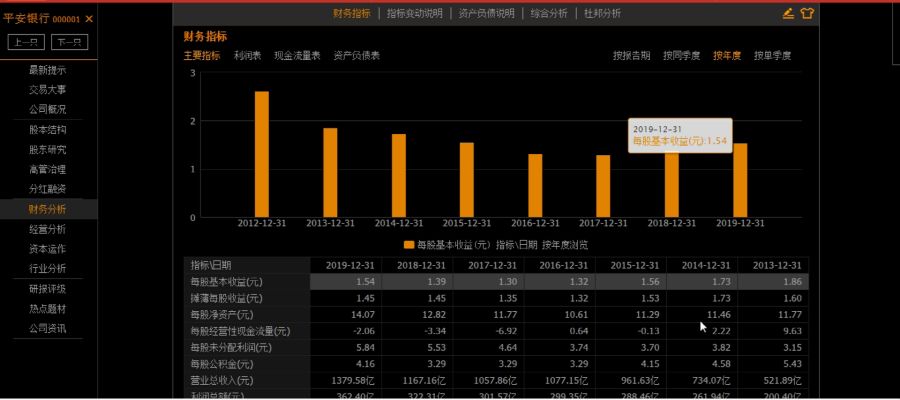This screenshot has width=900, height=400.
Task: Switch to the 利润表 tab
Action: pos(247,56)
